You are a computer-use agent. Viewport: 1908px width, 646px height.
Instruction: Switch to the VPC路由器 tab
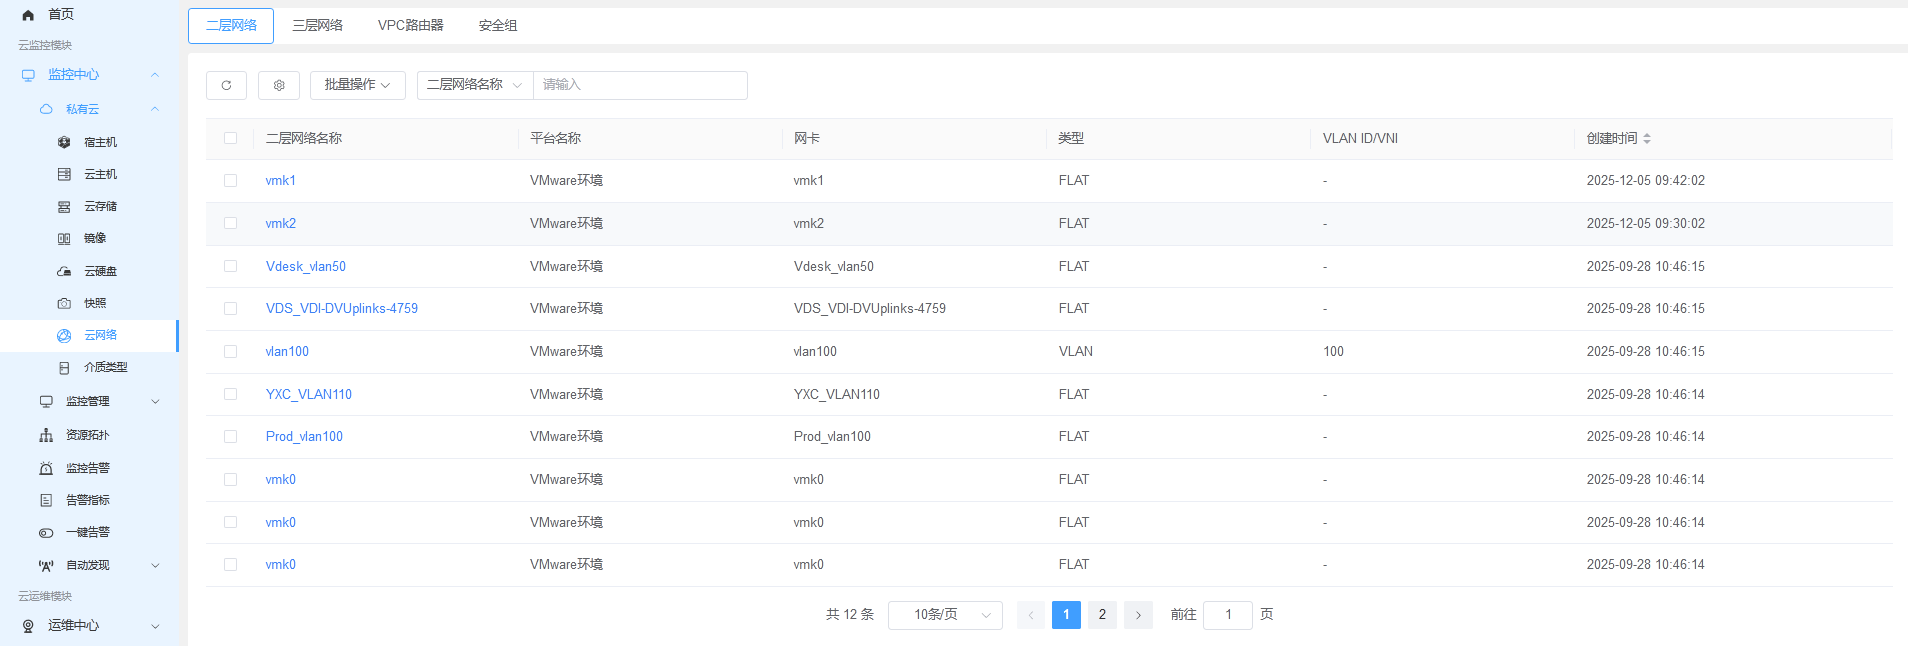410,26
